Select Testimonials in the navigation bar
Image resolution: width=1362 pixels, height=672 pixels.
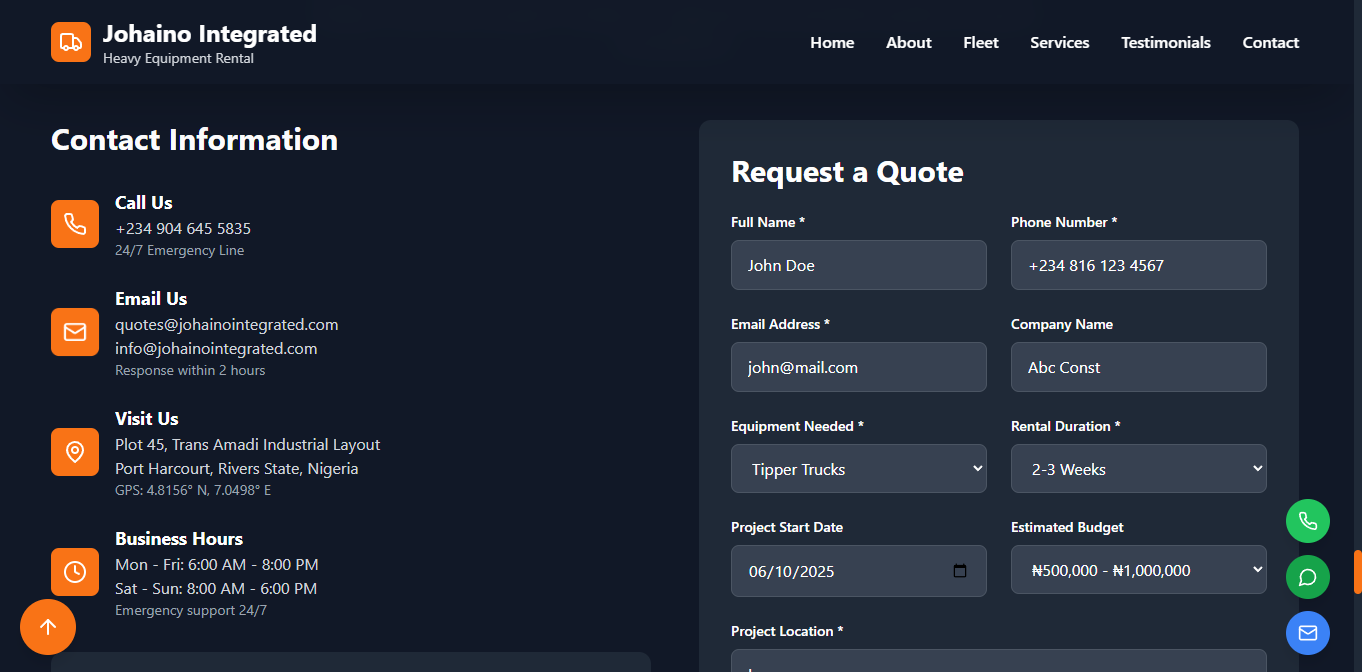coord(1165,42)
